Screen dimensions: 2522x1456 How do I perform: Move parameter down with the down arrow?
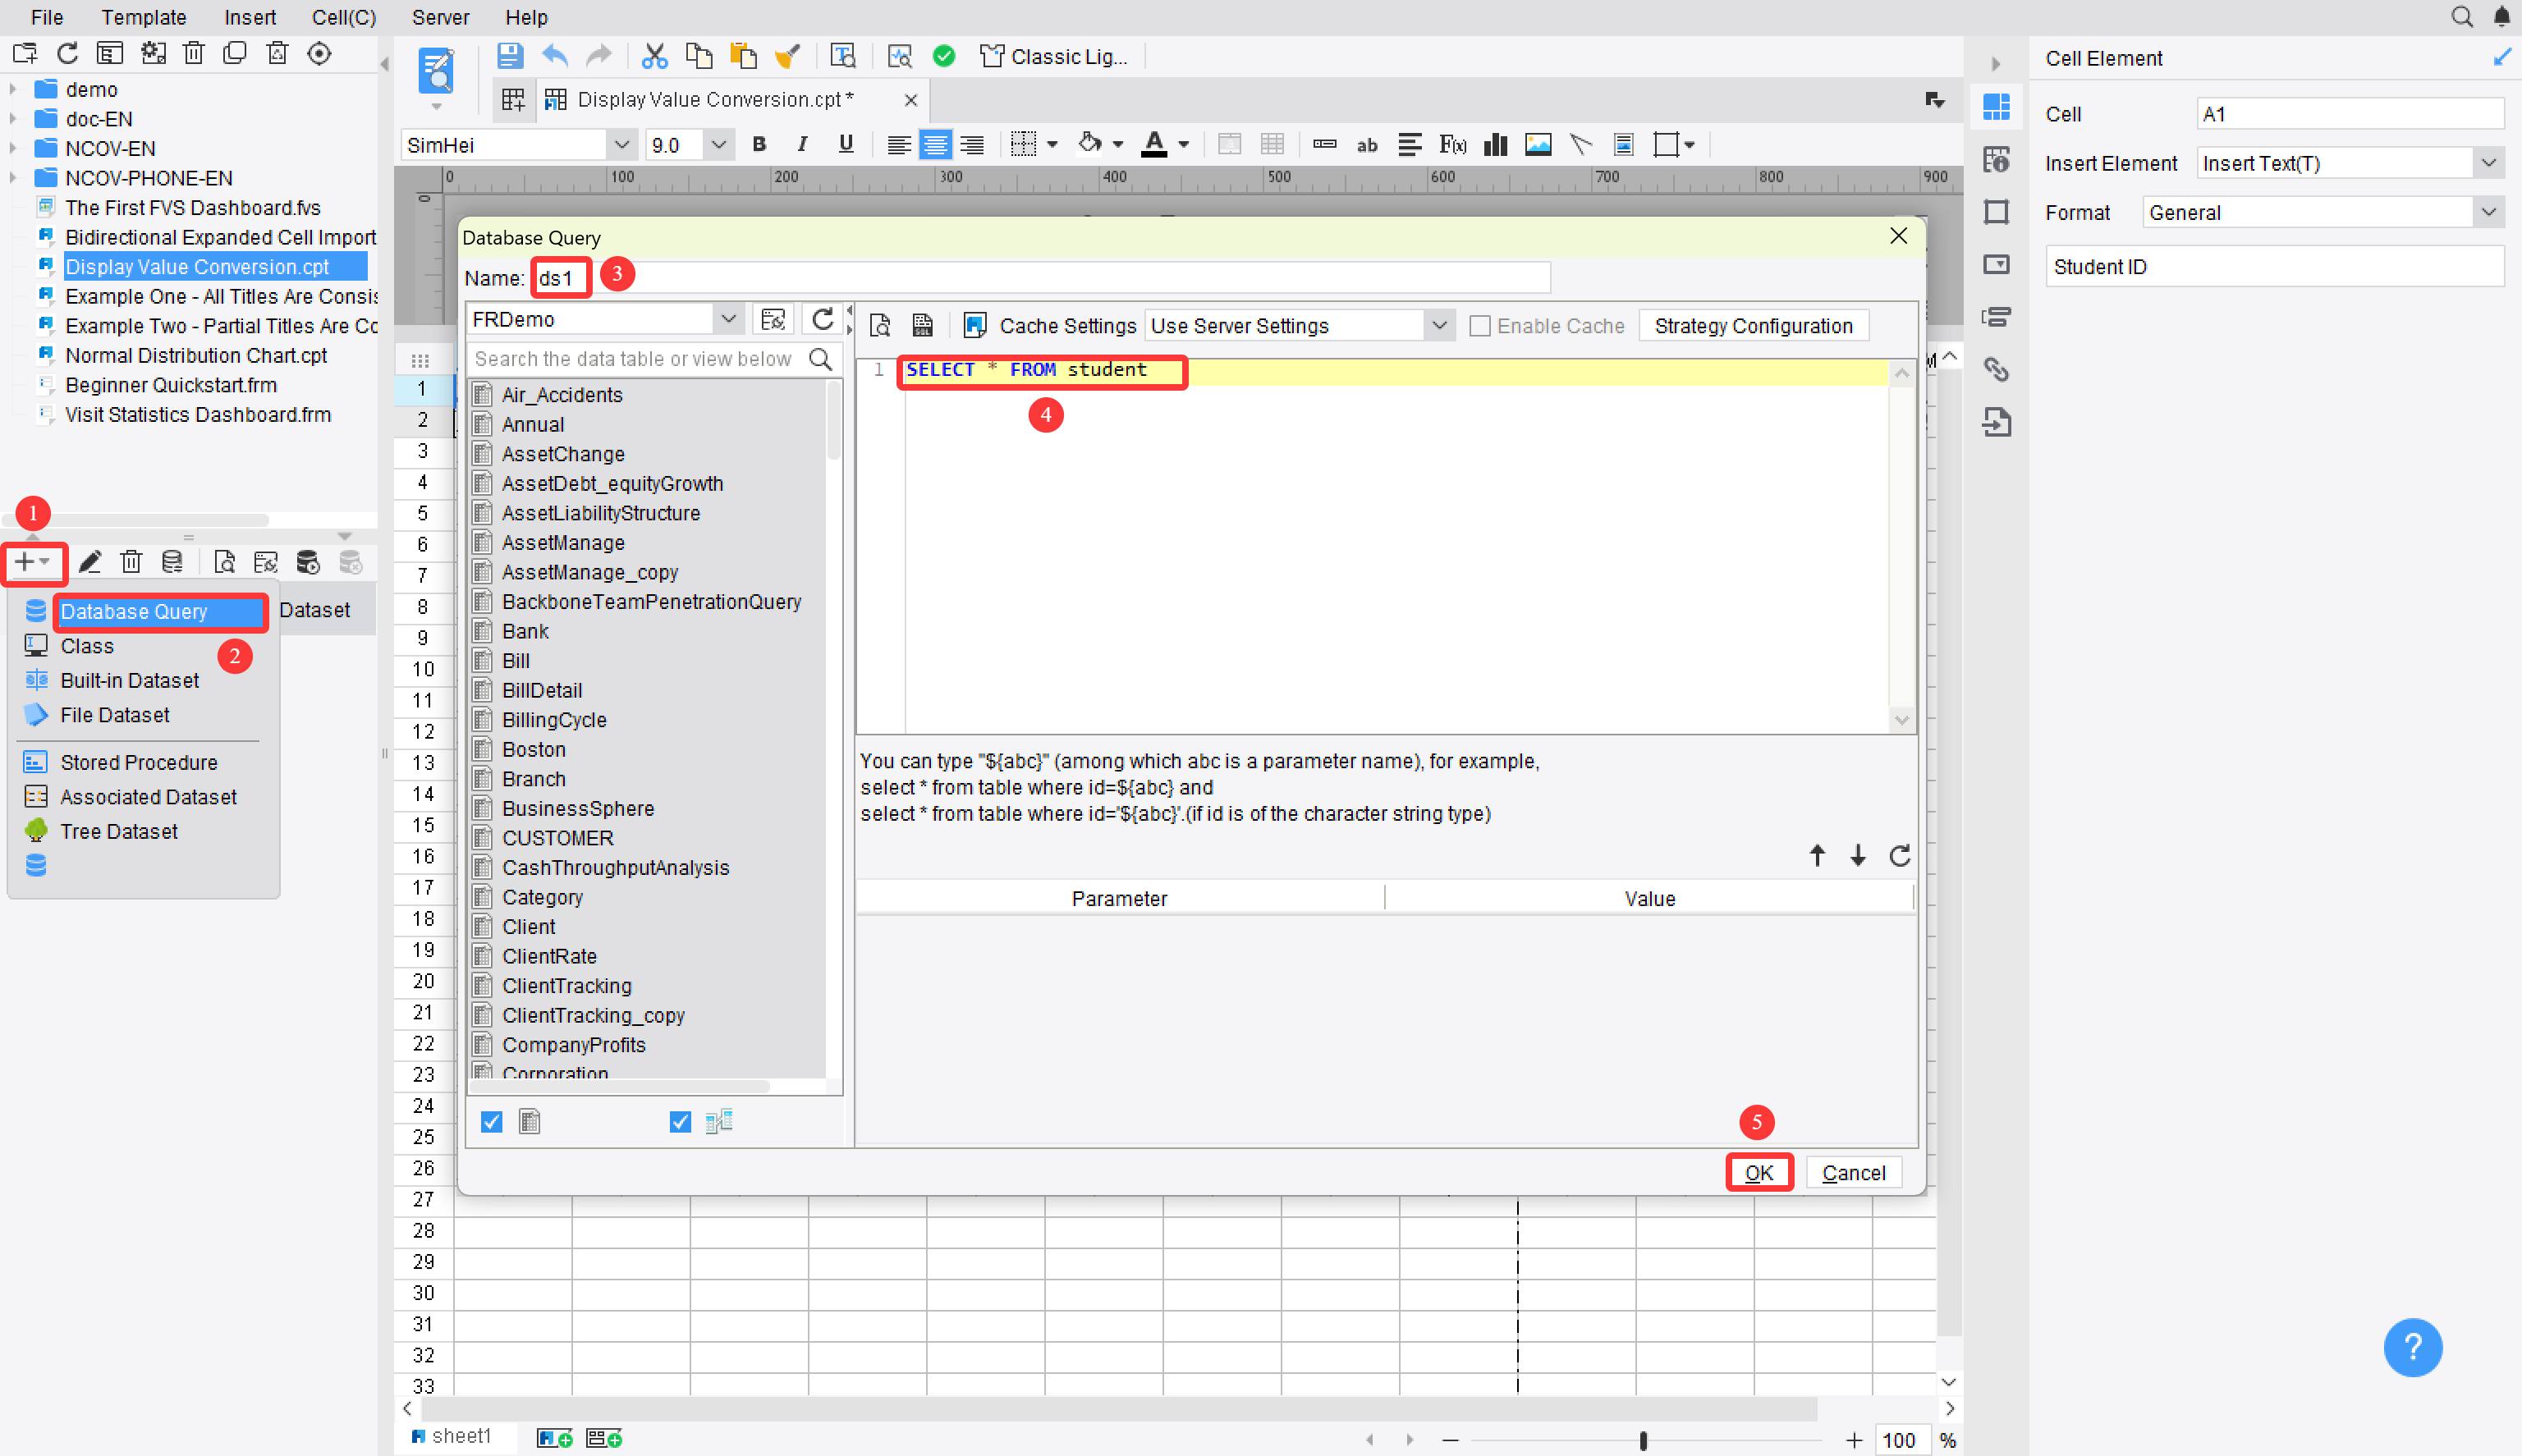[1857, 855]
